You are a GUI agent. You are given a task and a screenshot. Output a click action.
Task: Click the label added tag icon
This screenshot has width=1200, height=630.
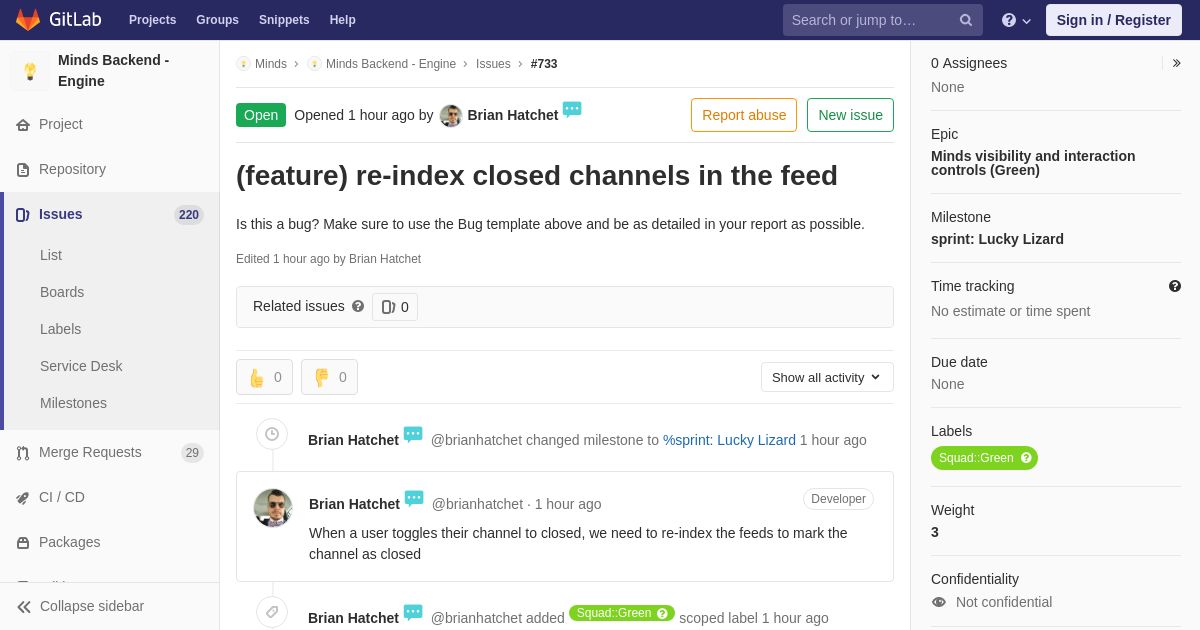point(272,612)
